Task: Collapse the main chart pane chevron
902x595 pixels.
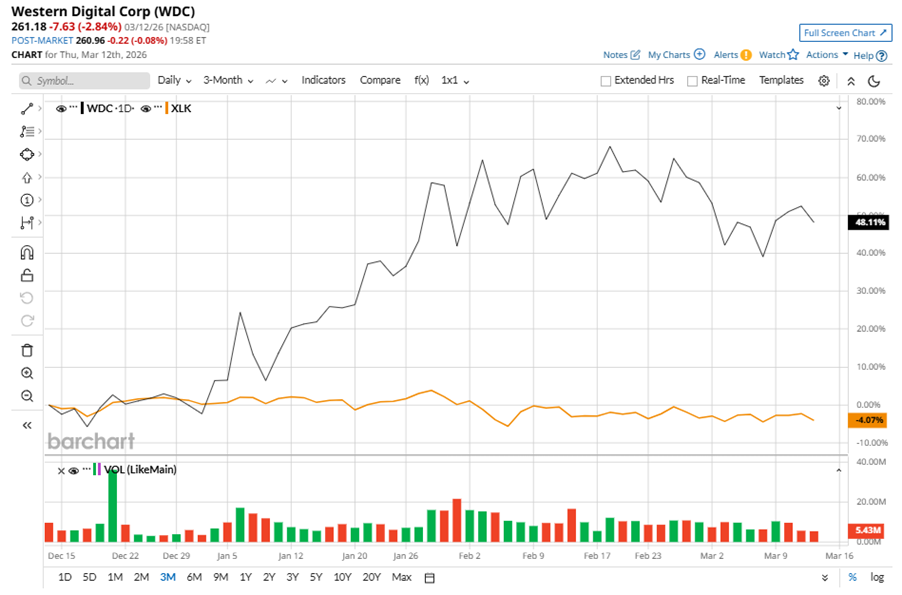Action: point(839,108)
